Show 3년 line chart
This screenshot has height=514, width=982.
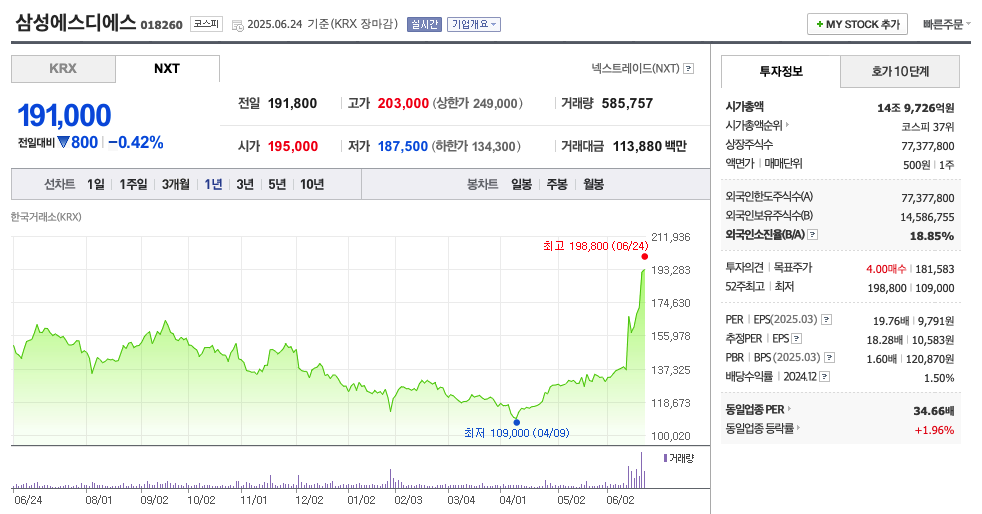[245, 184]
